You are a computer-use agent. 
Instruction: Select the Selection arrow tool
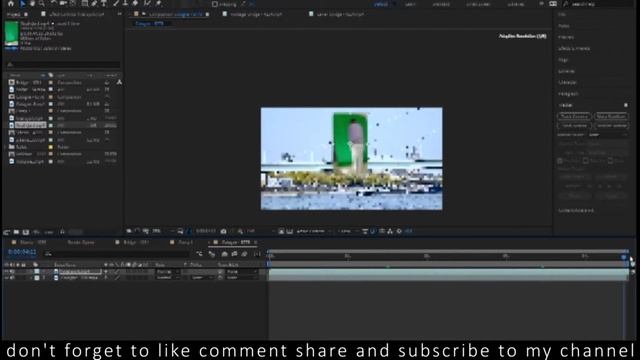23,4
